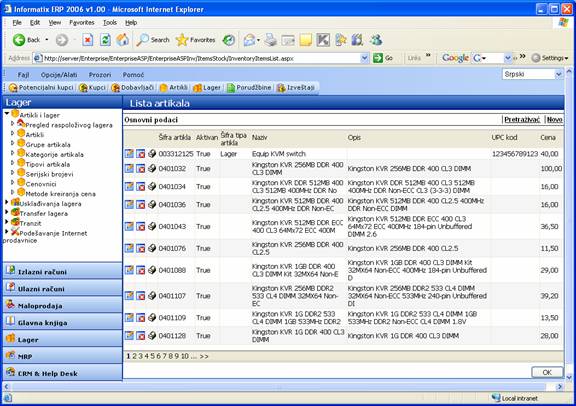Open the Prozori menu
Image resolution: width=576 pixels, height=406 pixels.
(100, 75)
